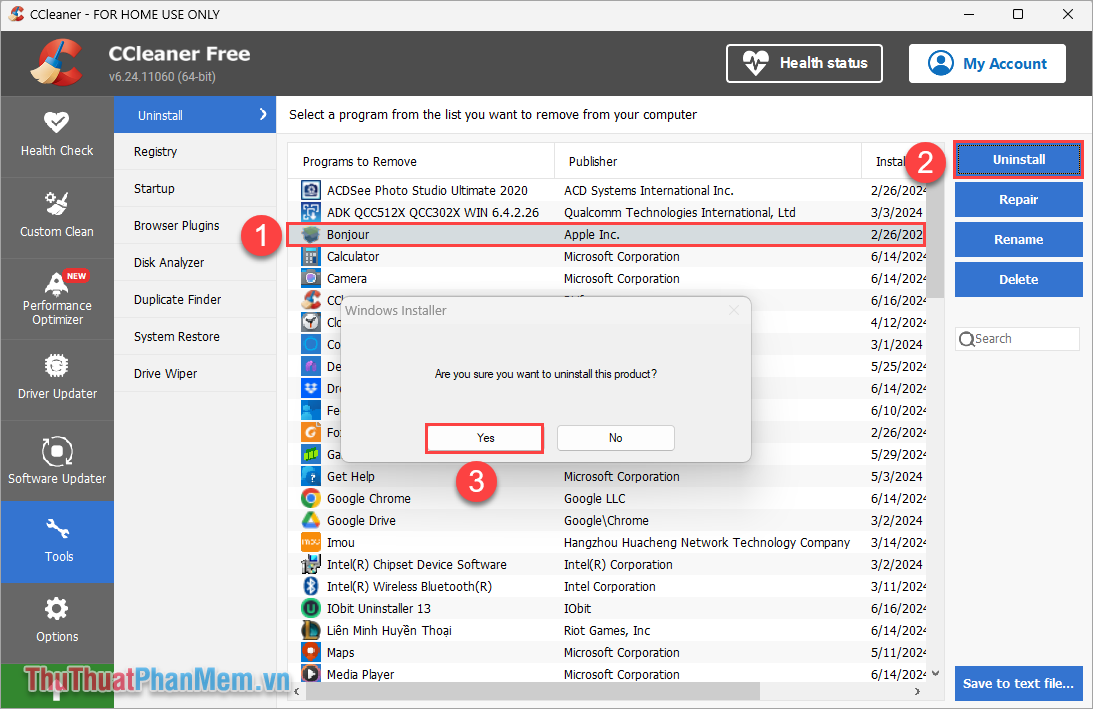Click publisher 'Riot Games, Inc'
The image size is (1093, 709).
(x=607, y=630)
